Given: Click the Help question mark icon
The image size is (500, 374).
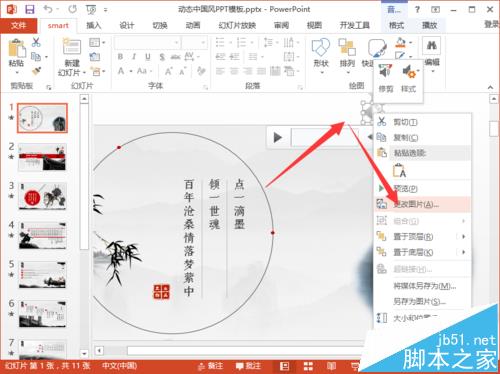Looking at the screenshot, I should point(417,10).
